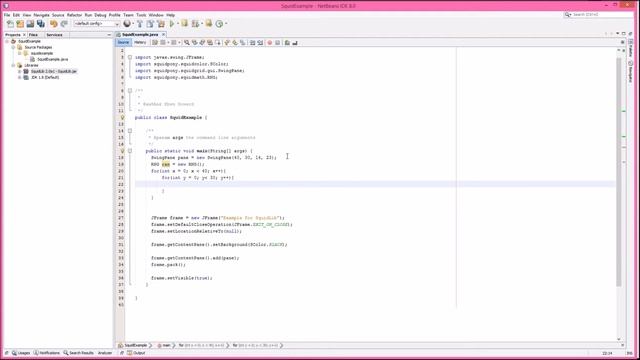
Task: Open the default config dropdown
Action: click(x=96, y=24)
